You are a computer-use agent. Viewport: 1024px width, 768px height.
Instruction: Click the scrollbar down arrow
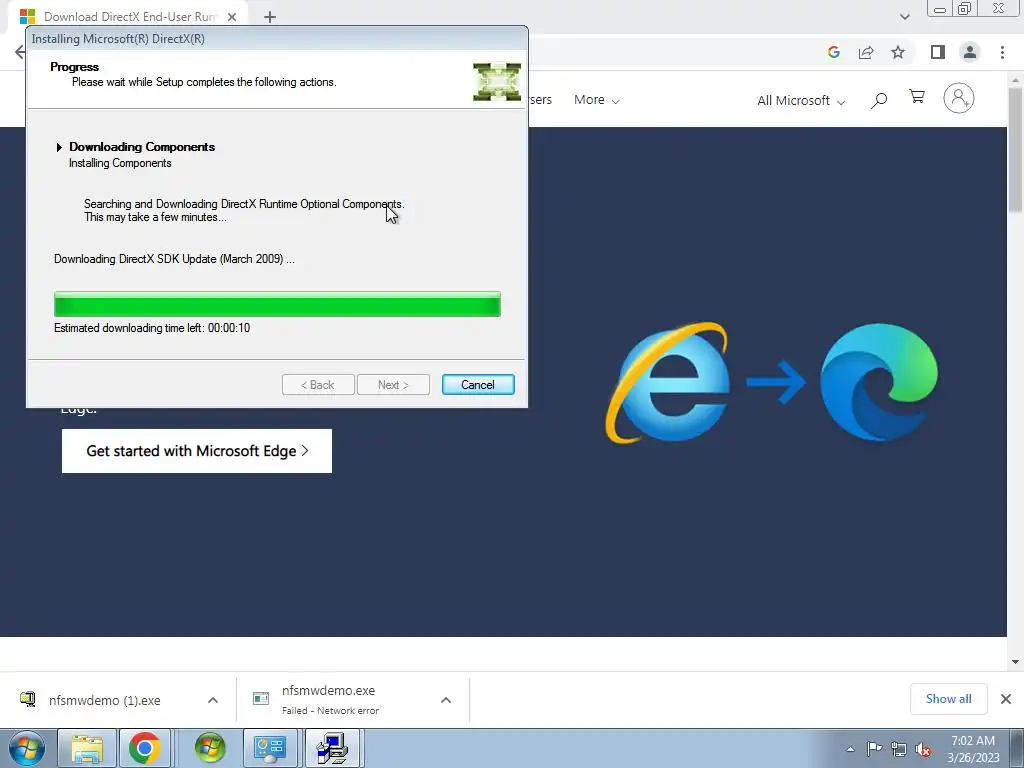point(1016,662)
